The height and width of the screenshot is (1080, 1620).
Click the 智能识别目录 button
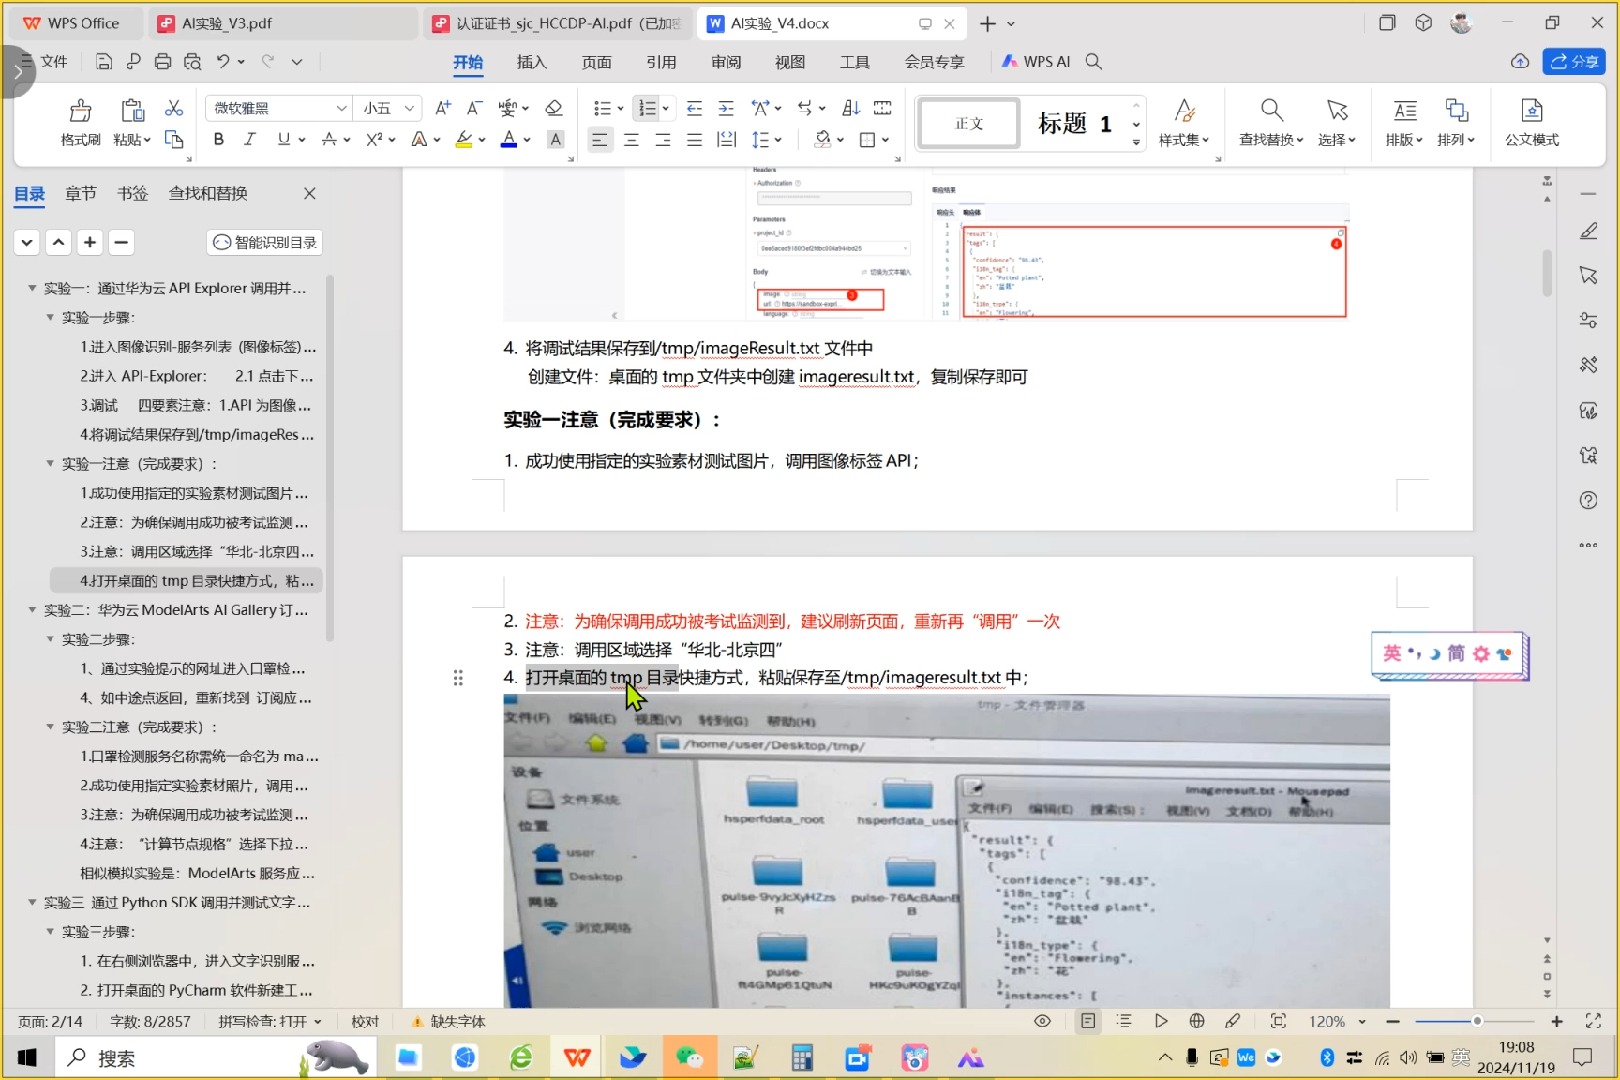pyautogui.click(x=265, y=242)
